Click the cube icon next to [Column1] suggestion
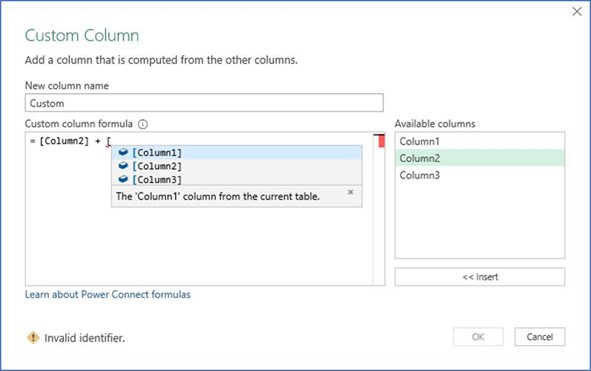This screenshot has width=591, height=371. pyautogui.click(x=123, y=152)
